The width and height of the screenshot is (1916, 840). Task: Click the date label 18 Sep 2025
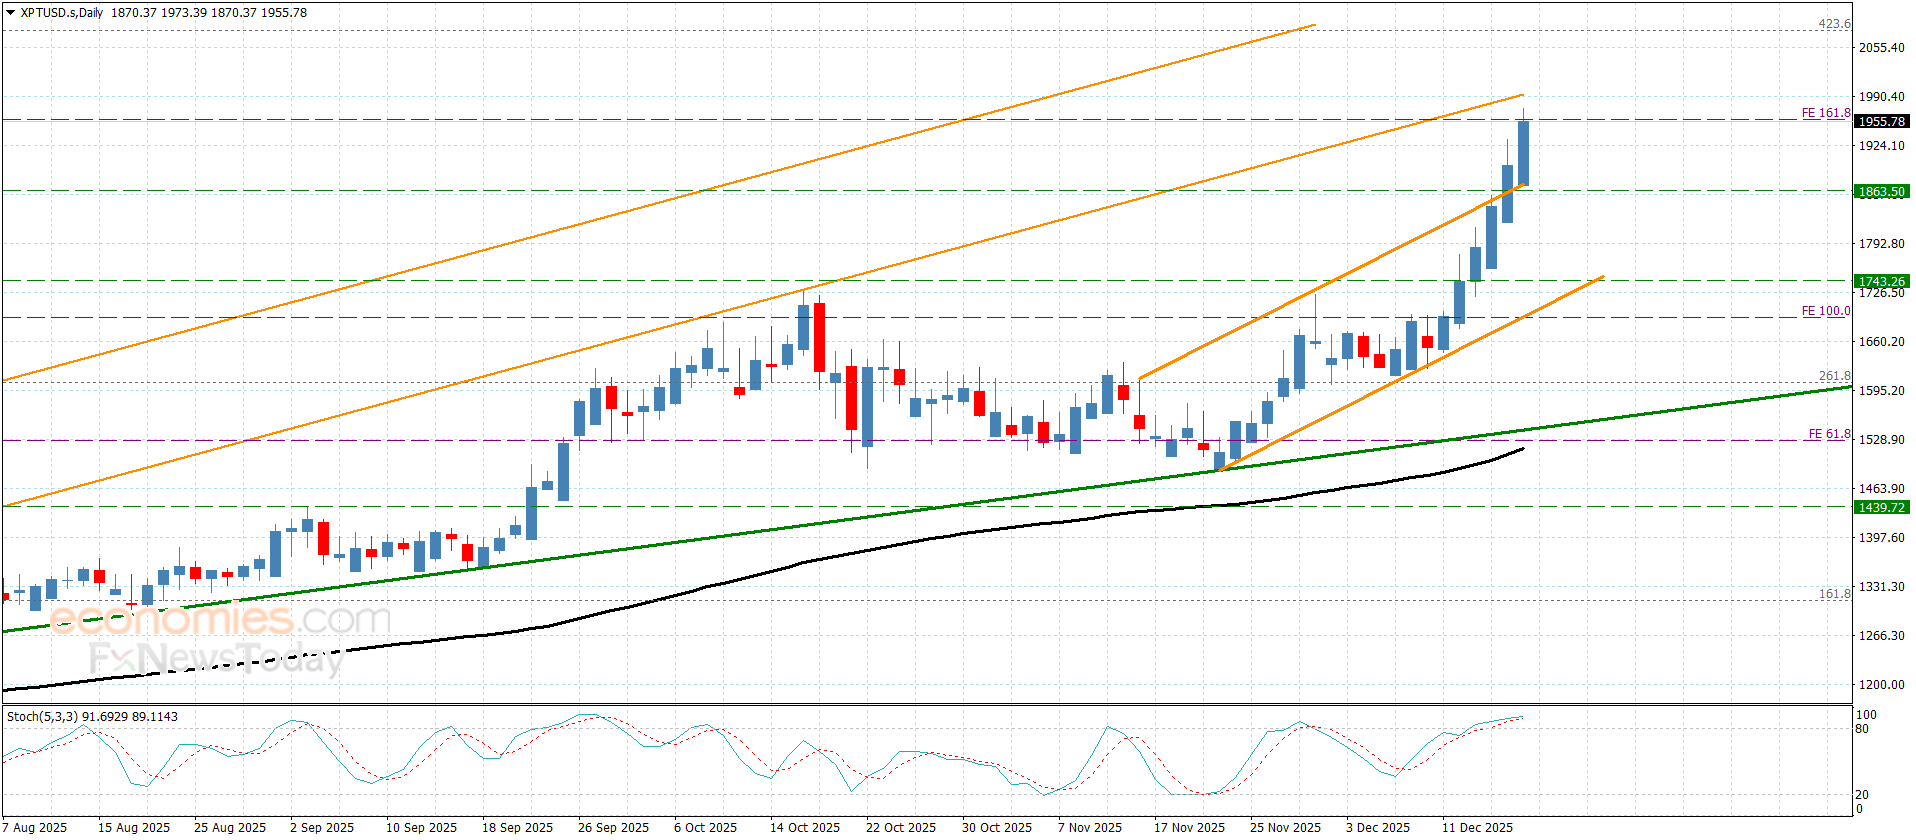coord(517,827)
